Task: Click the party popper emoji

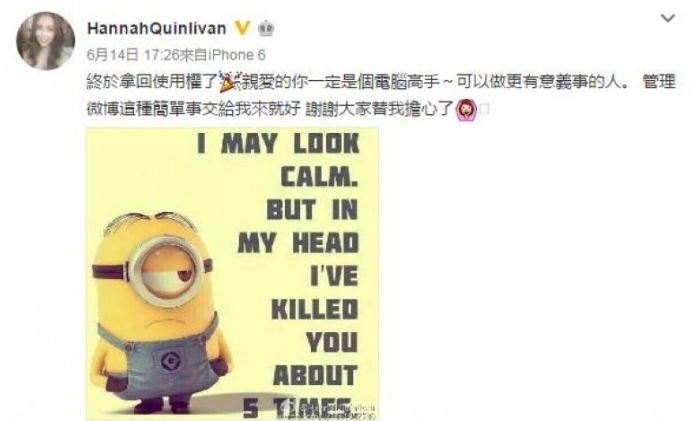Action: coord(229,83)
